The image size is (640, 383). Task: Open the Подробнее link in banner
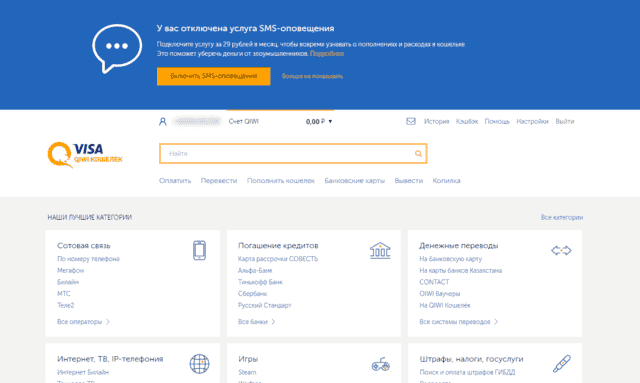click(x=327, y=53)
